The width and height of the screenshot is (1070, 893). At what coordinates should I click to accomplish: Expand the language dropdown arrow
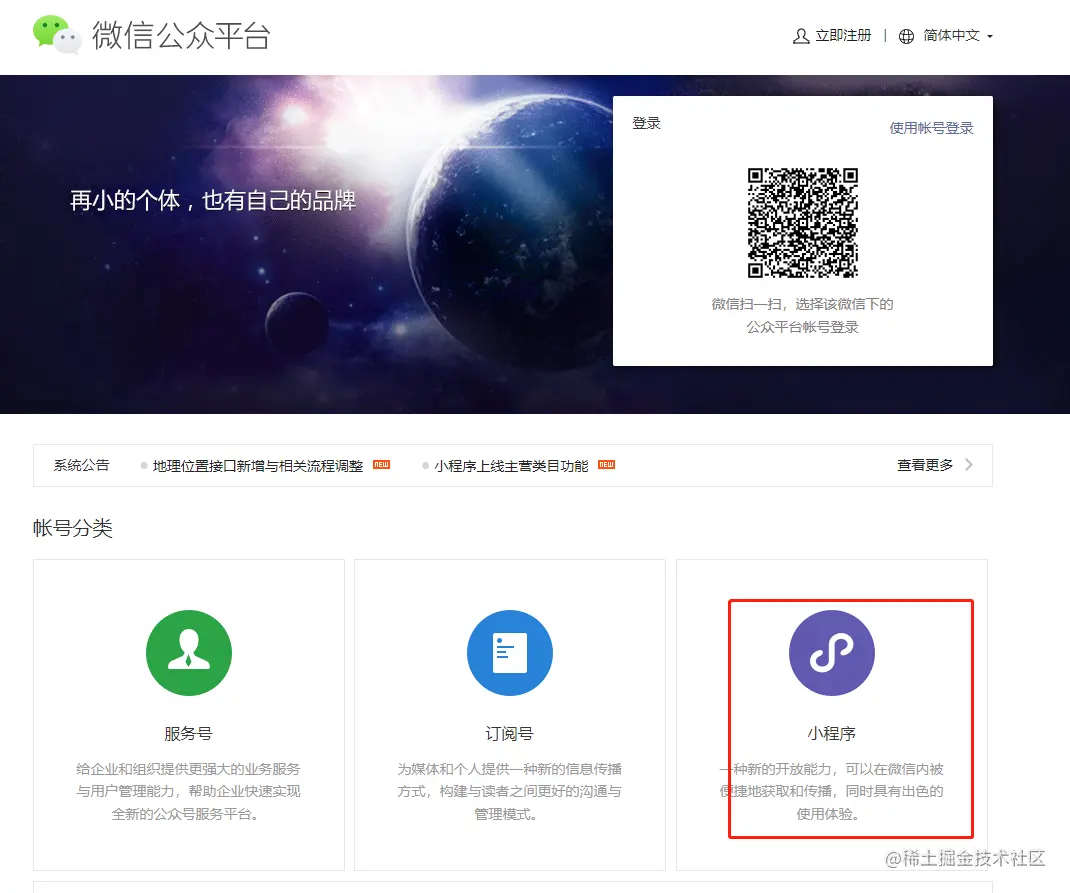pos(989,37)
